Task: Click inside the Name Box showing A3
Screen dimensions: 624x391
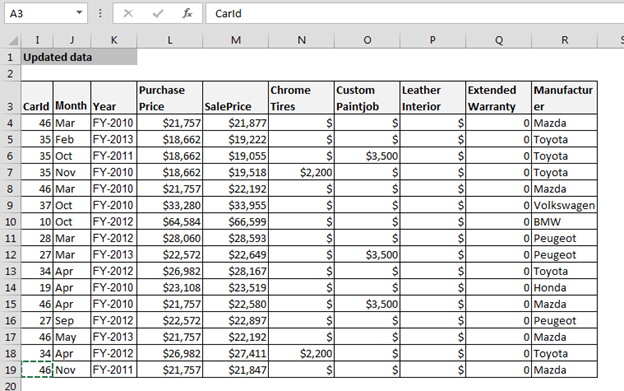Action: click(x=39, y=14)
